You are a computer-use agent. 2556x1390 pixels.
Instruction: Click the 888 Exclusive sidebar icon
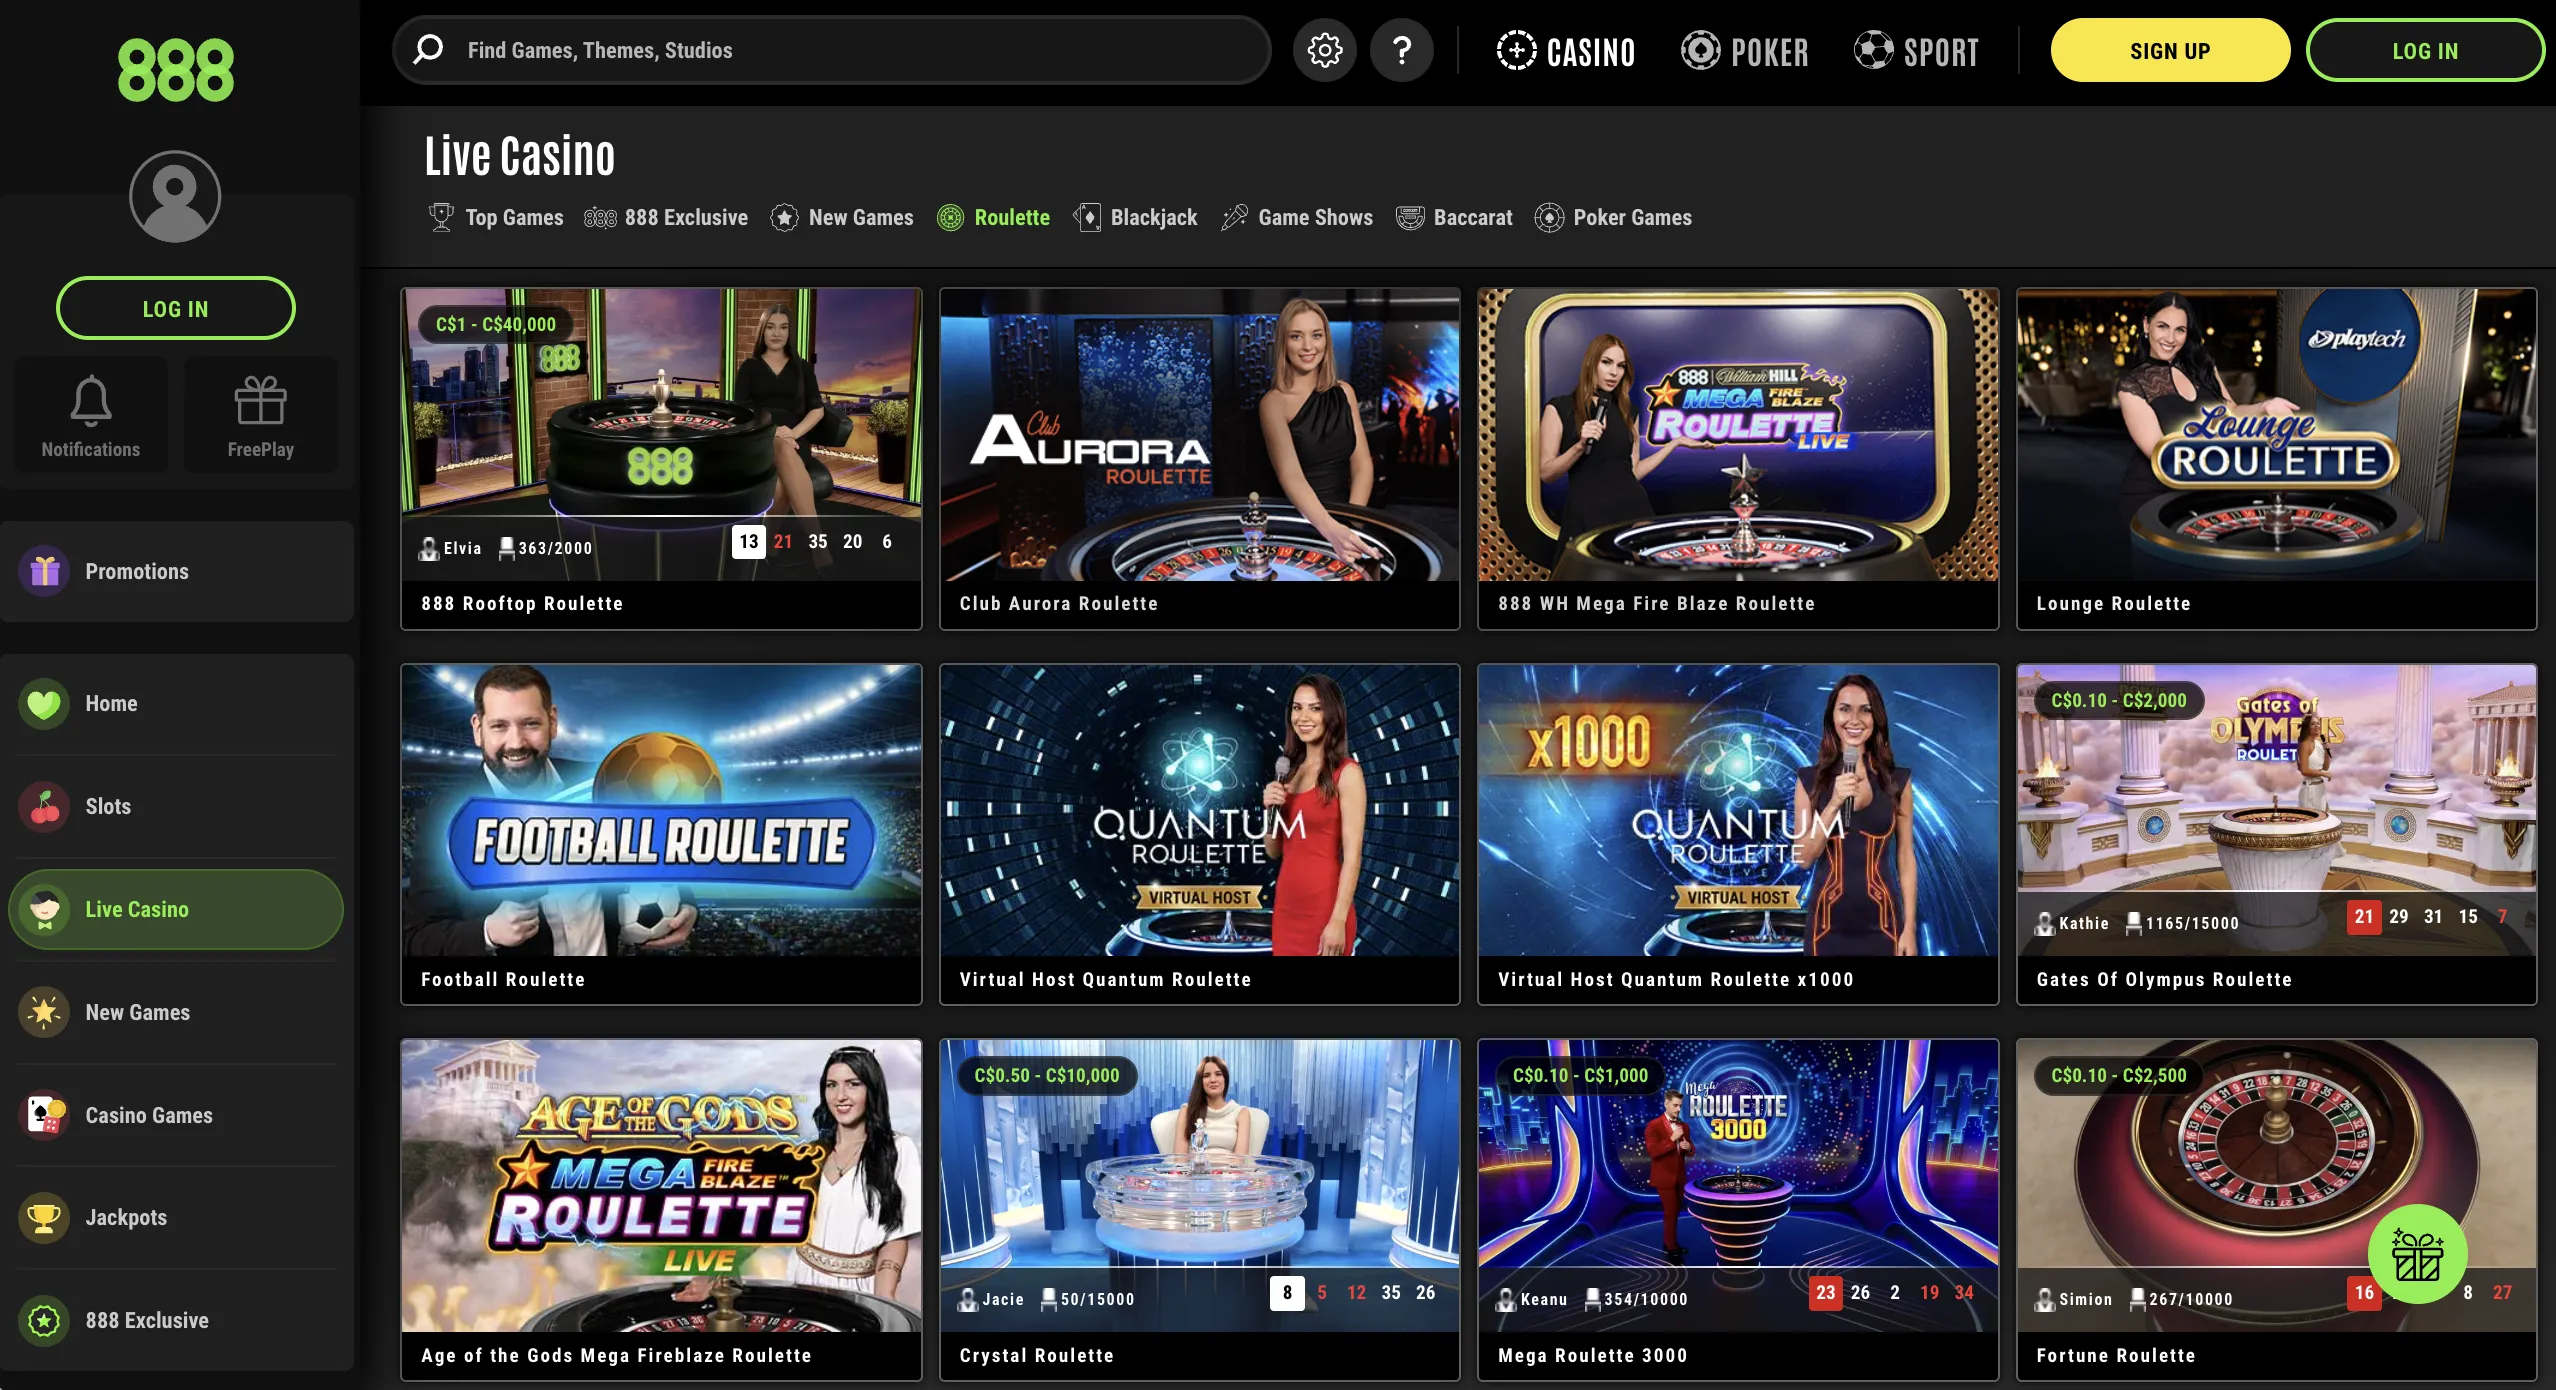(x=44, y=1321)
